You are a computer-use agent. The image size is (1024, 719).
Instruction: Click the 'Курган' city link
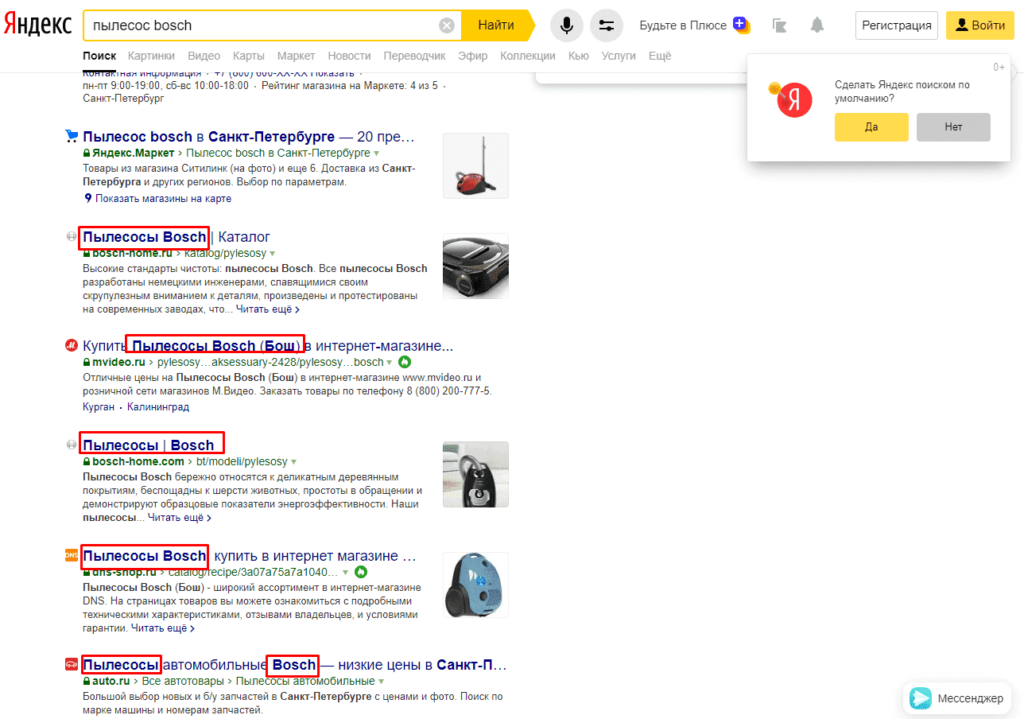(x=99, y=407)
